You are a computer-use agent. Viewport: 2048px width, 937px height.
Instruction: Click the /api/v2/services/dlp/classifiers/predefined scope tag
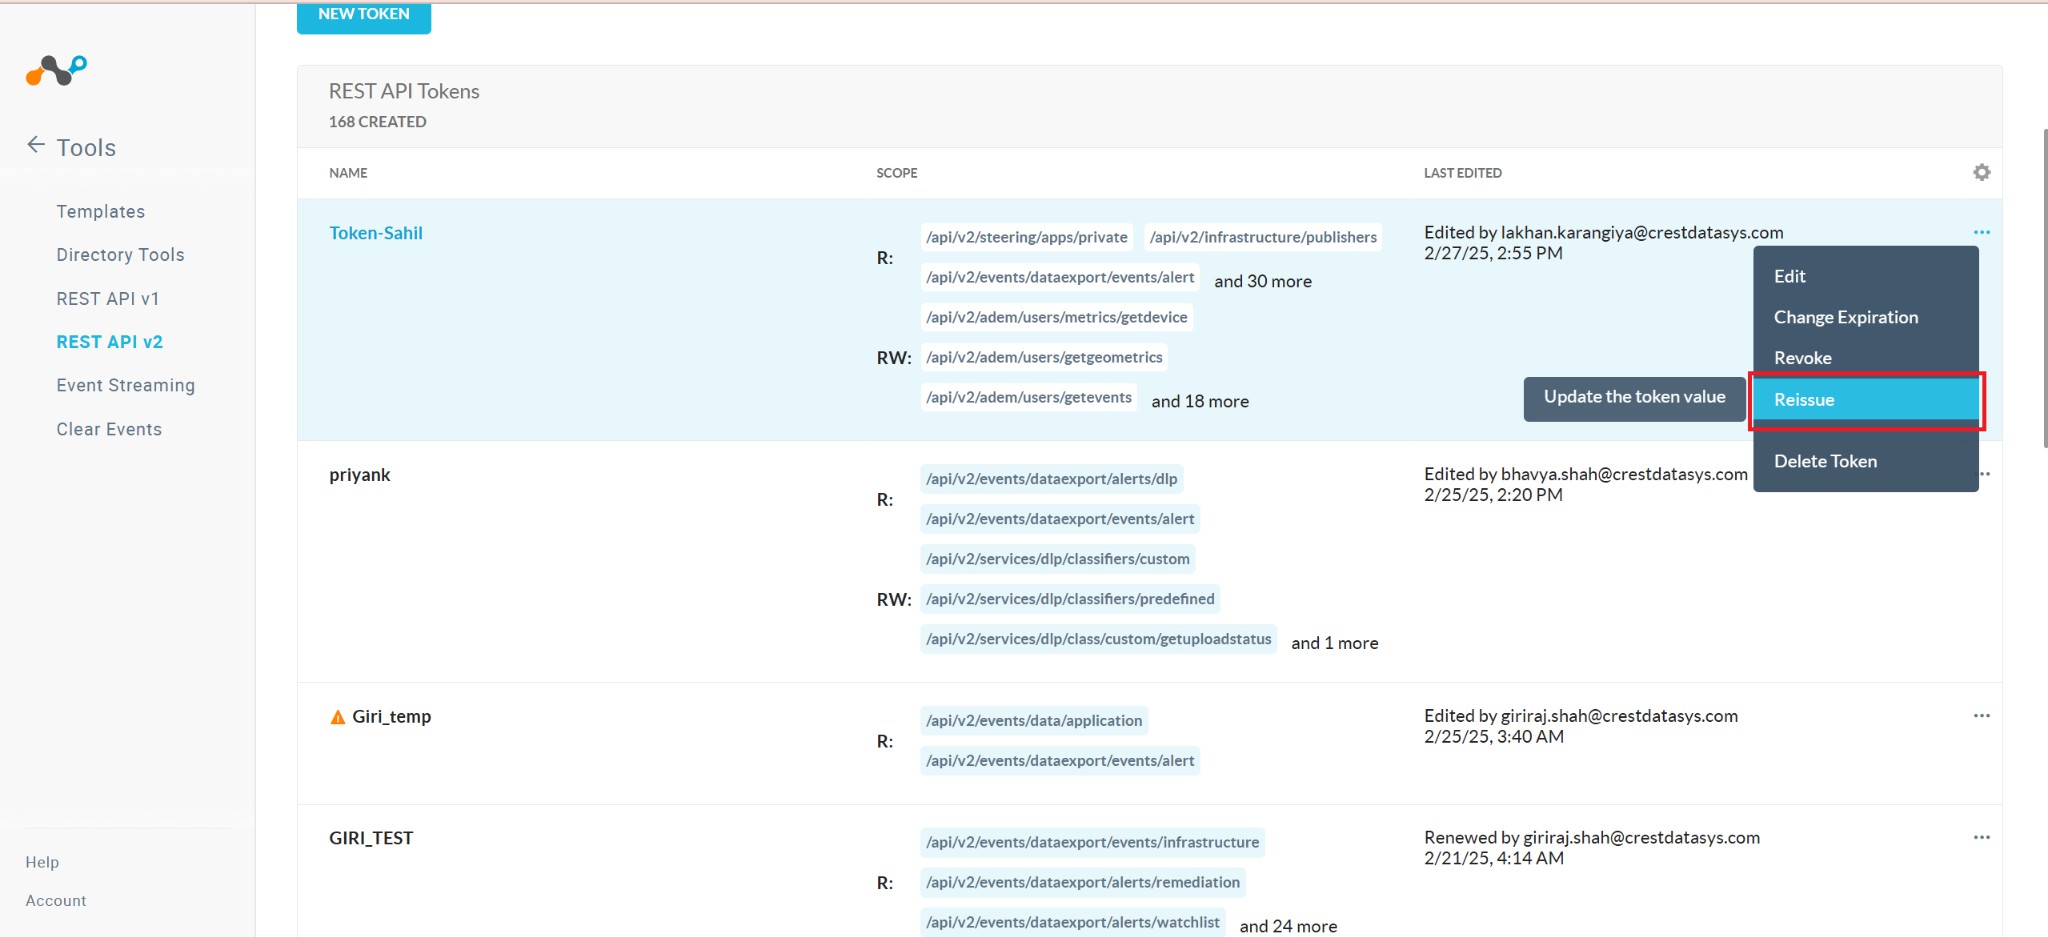(x=1070, y=599)
